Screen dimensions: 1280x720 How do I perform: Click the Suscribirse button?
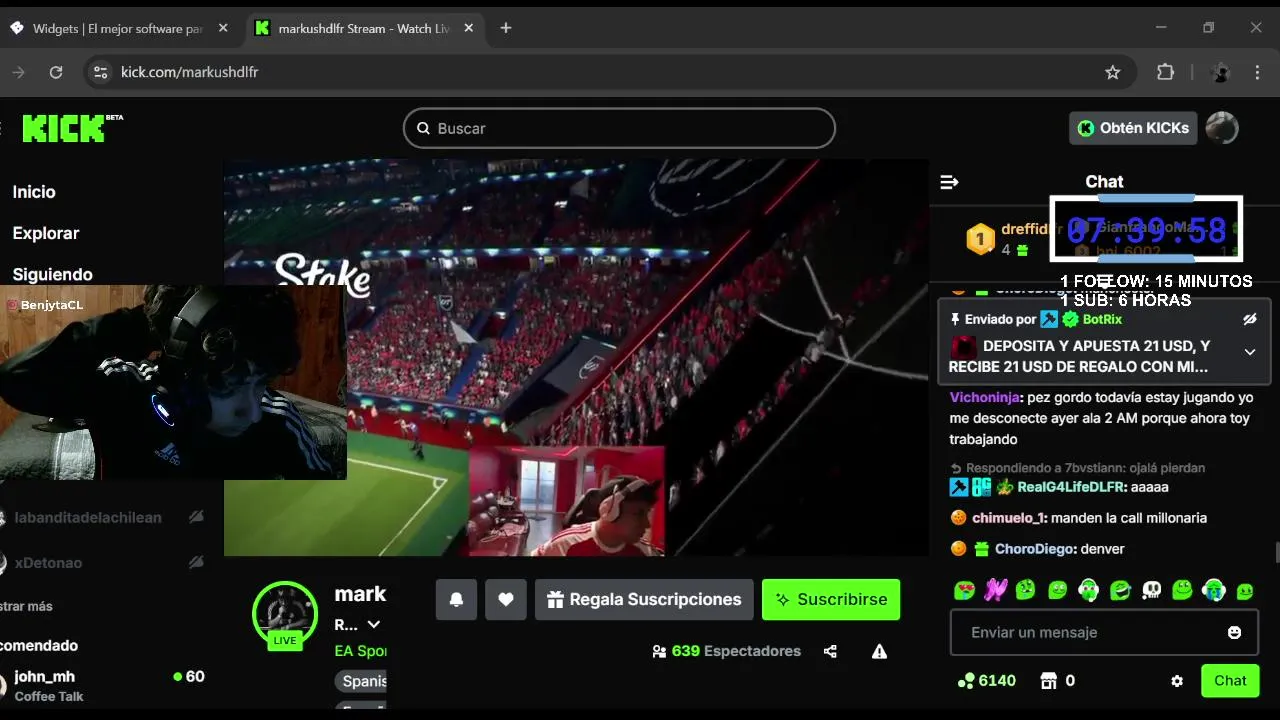point(831,600)
